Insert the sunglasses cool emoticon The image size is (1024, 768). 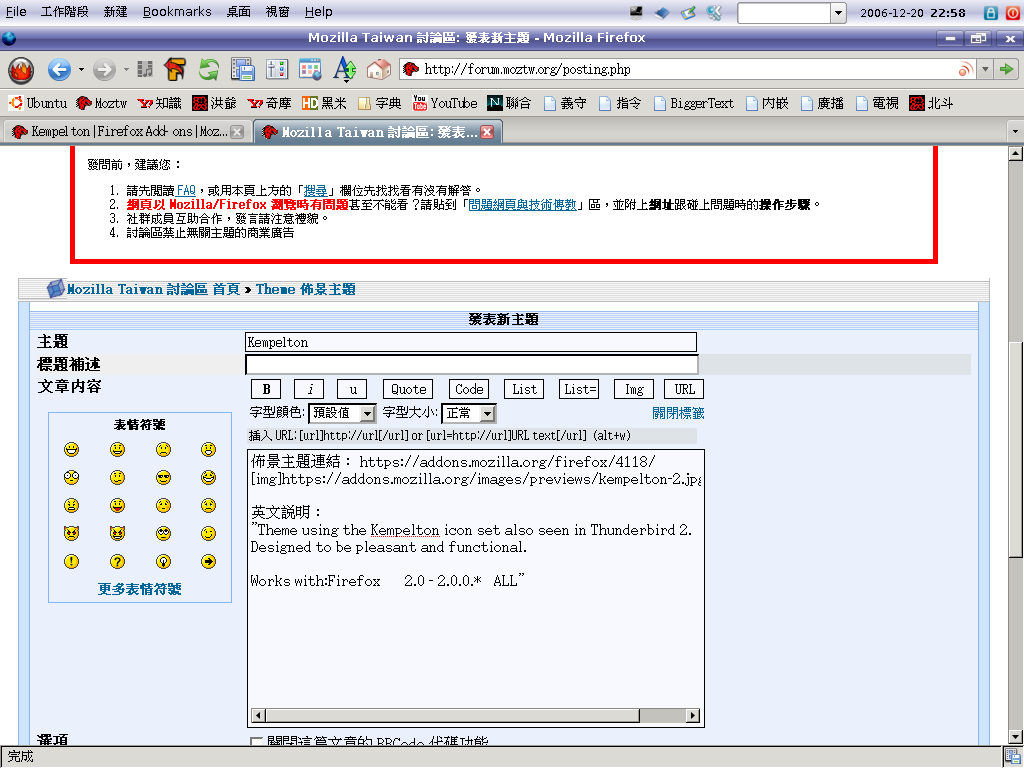(x=163, y=477)
